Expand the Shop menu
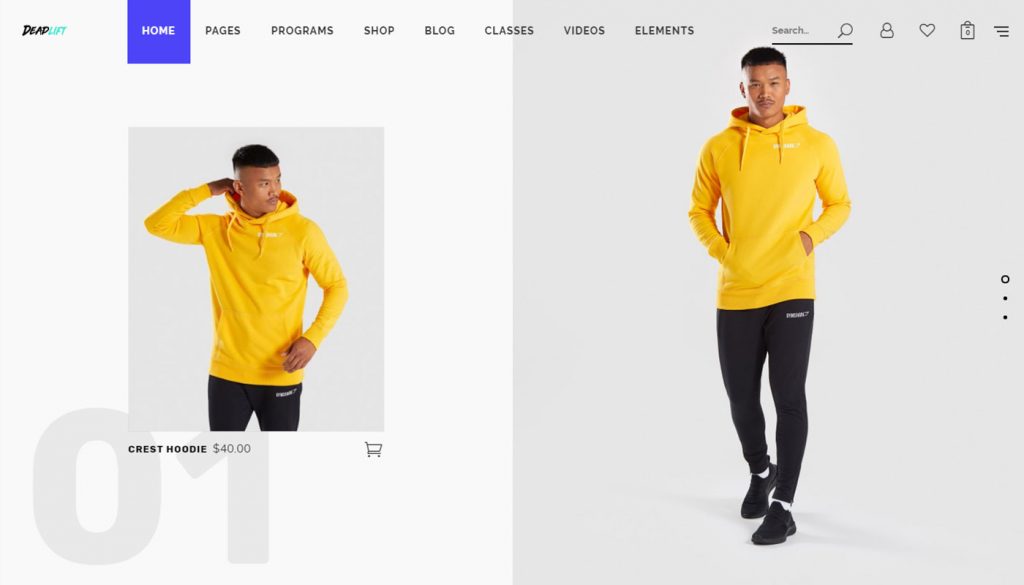The width and height of the screenshot is (1024, 585). [379, 31]
